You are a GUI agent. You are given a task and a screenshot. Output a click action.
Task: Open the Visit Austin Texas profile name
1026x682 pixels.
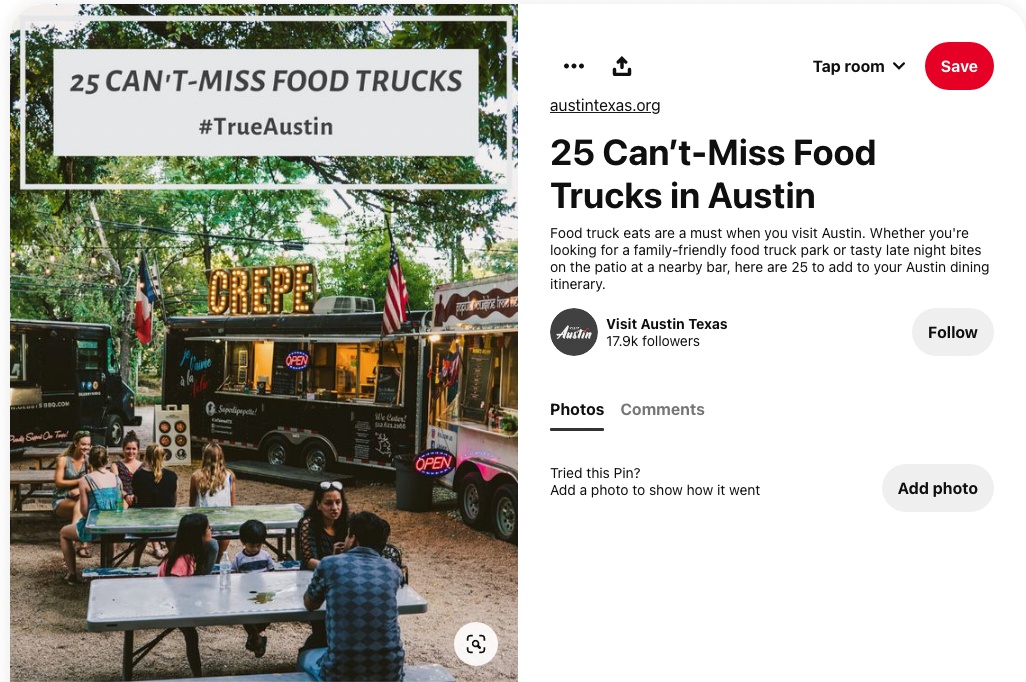666,324
